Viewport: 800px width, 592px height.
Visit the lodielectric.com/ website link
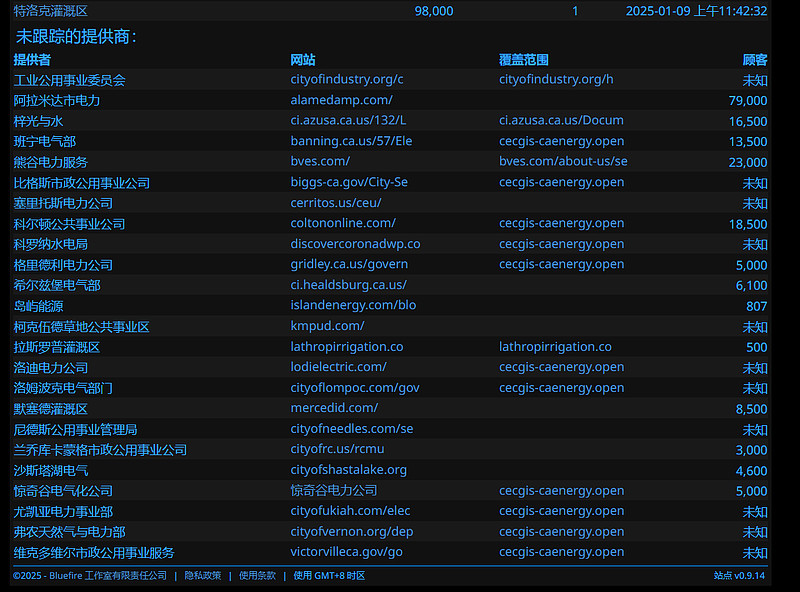pos(339,367)
